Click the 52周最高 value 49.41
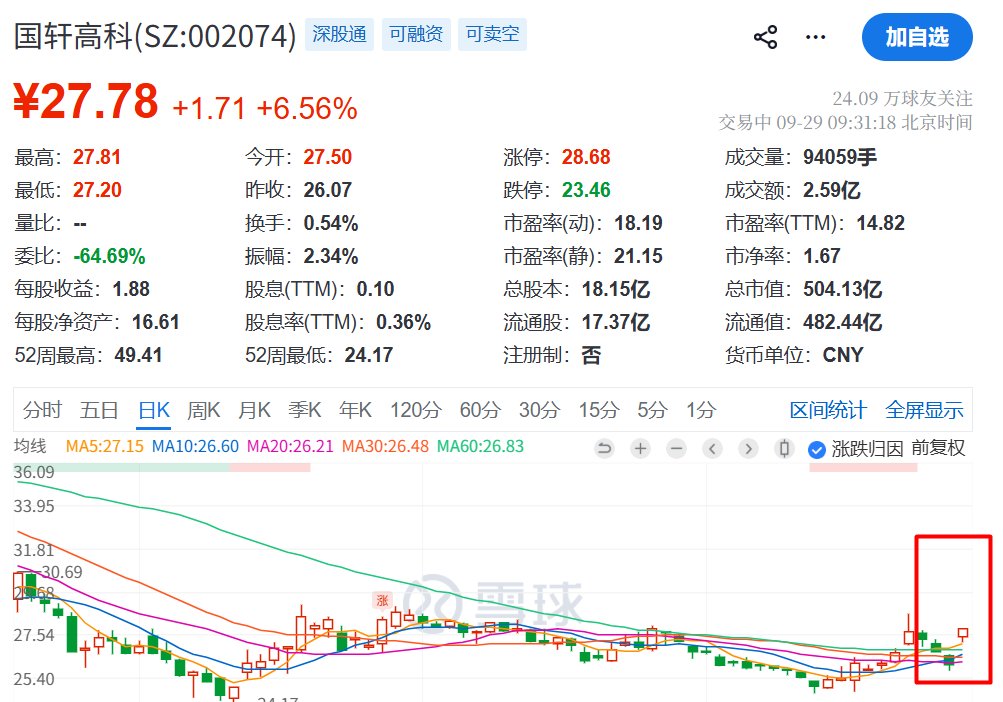 [138, 355]
